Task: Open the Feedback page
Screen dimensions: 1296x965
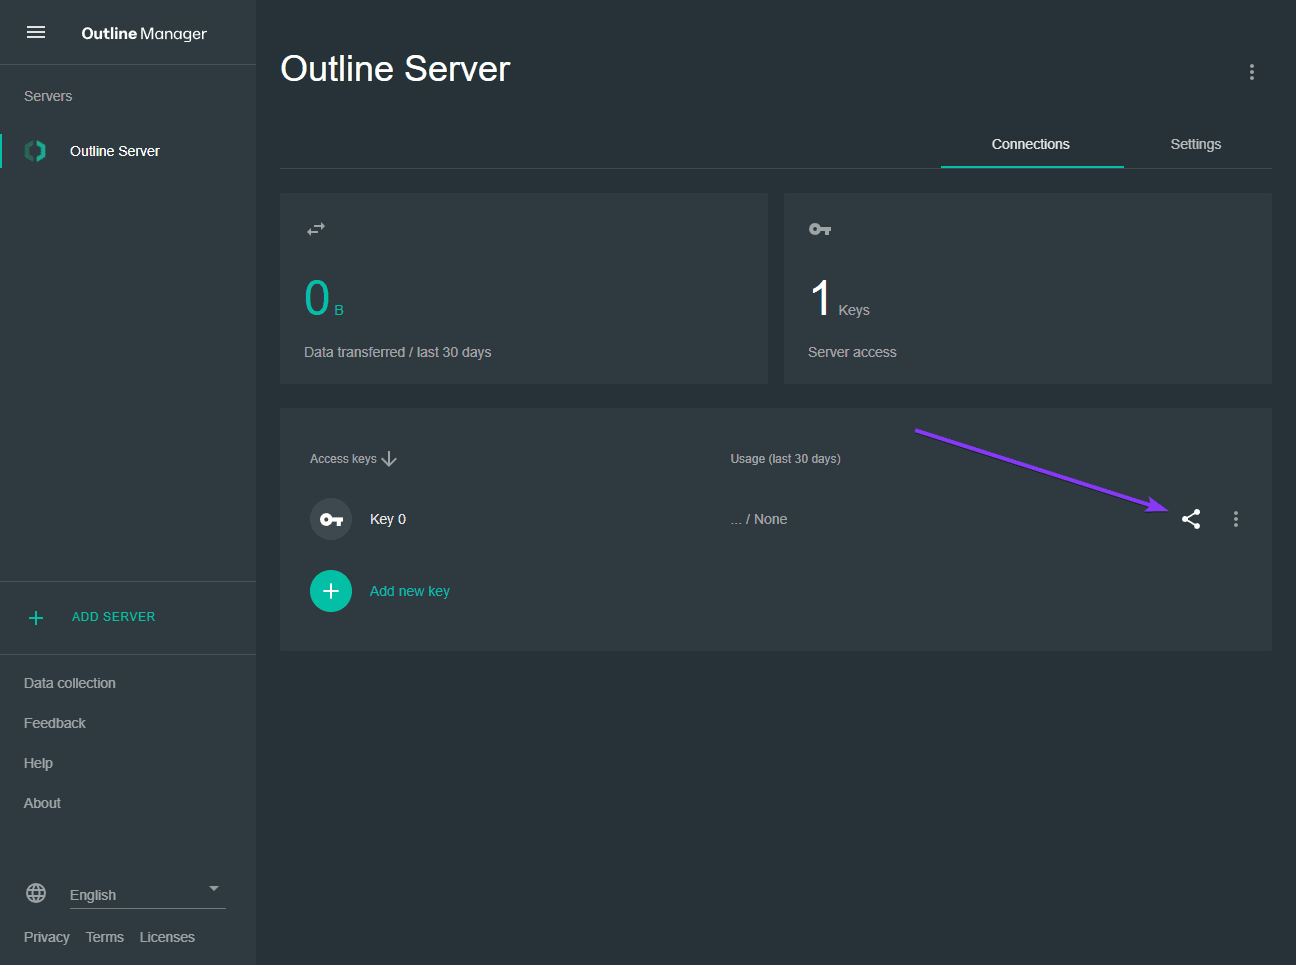Action: click(x=55, y=723)
